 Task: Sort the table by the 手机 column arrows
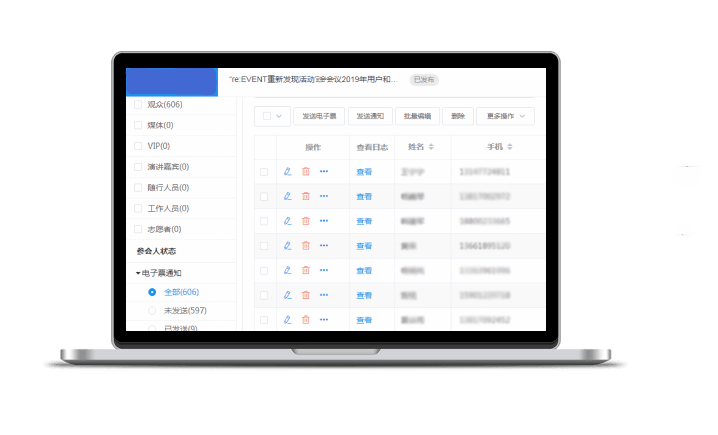coord(510,147)
